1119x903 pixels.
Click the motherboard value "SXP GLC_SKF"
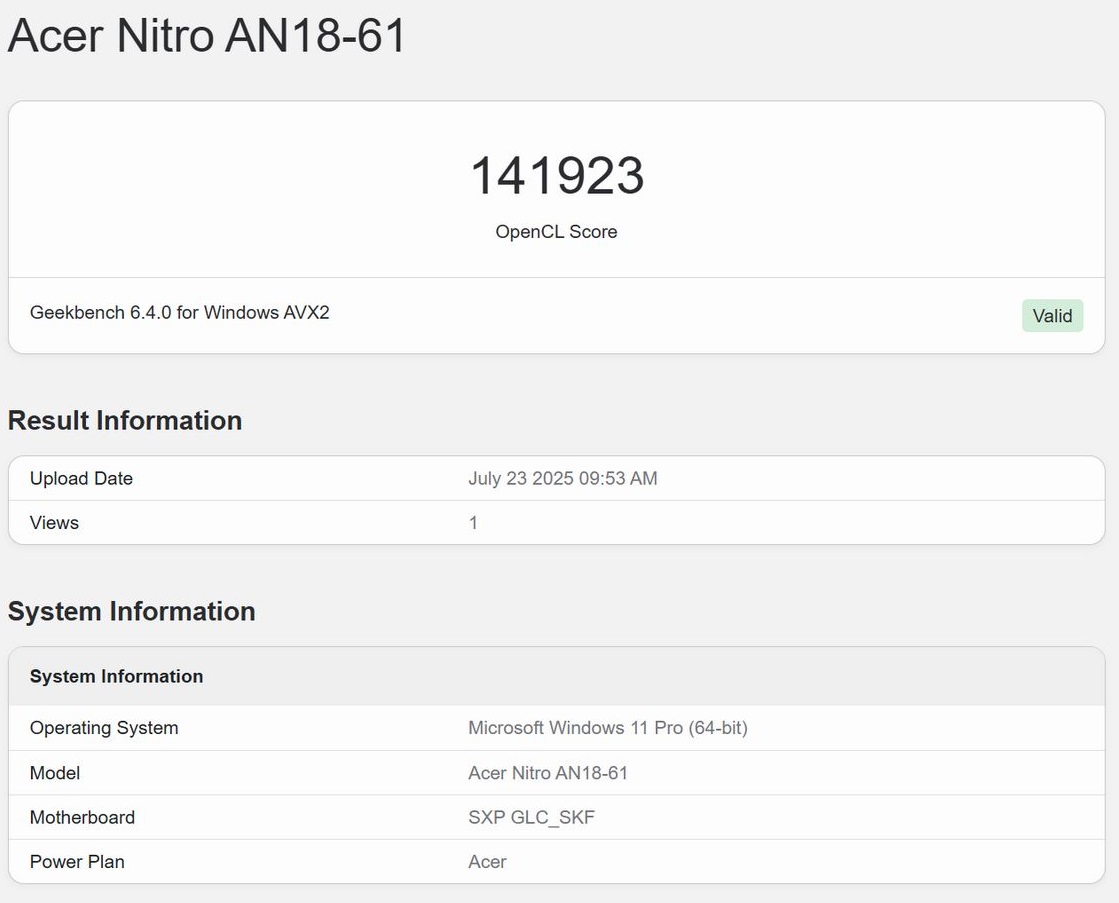click(532, 817)
